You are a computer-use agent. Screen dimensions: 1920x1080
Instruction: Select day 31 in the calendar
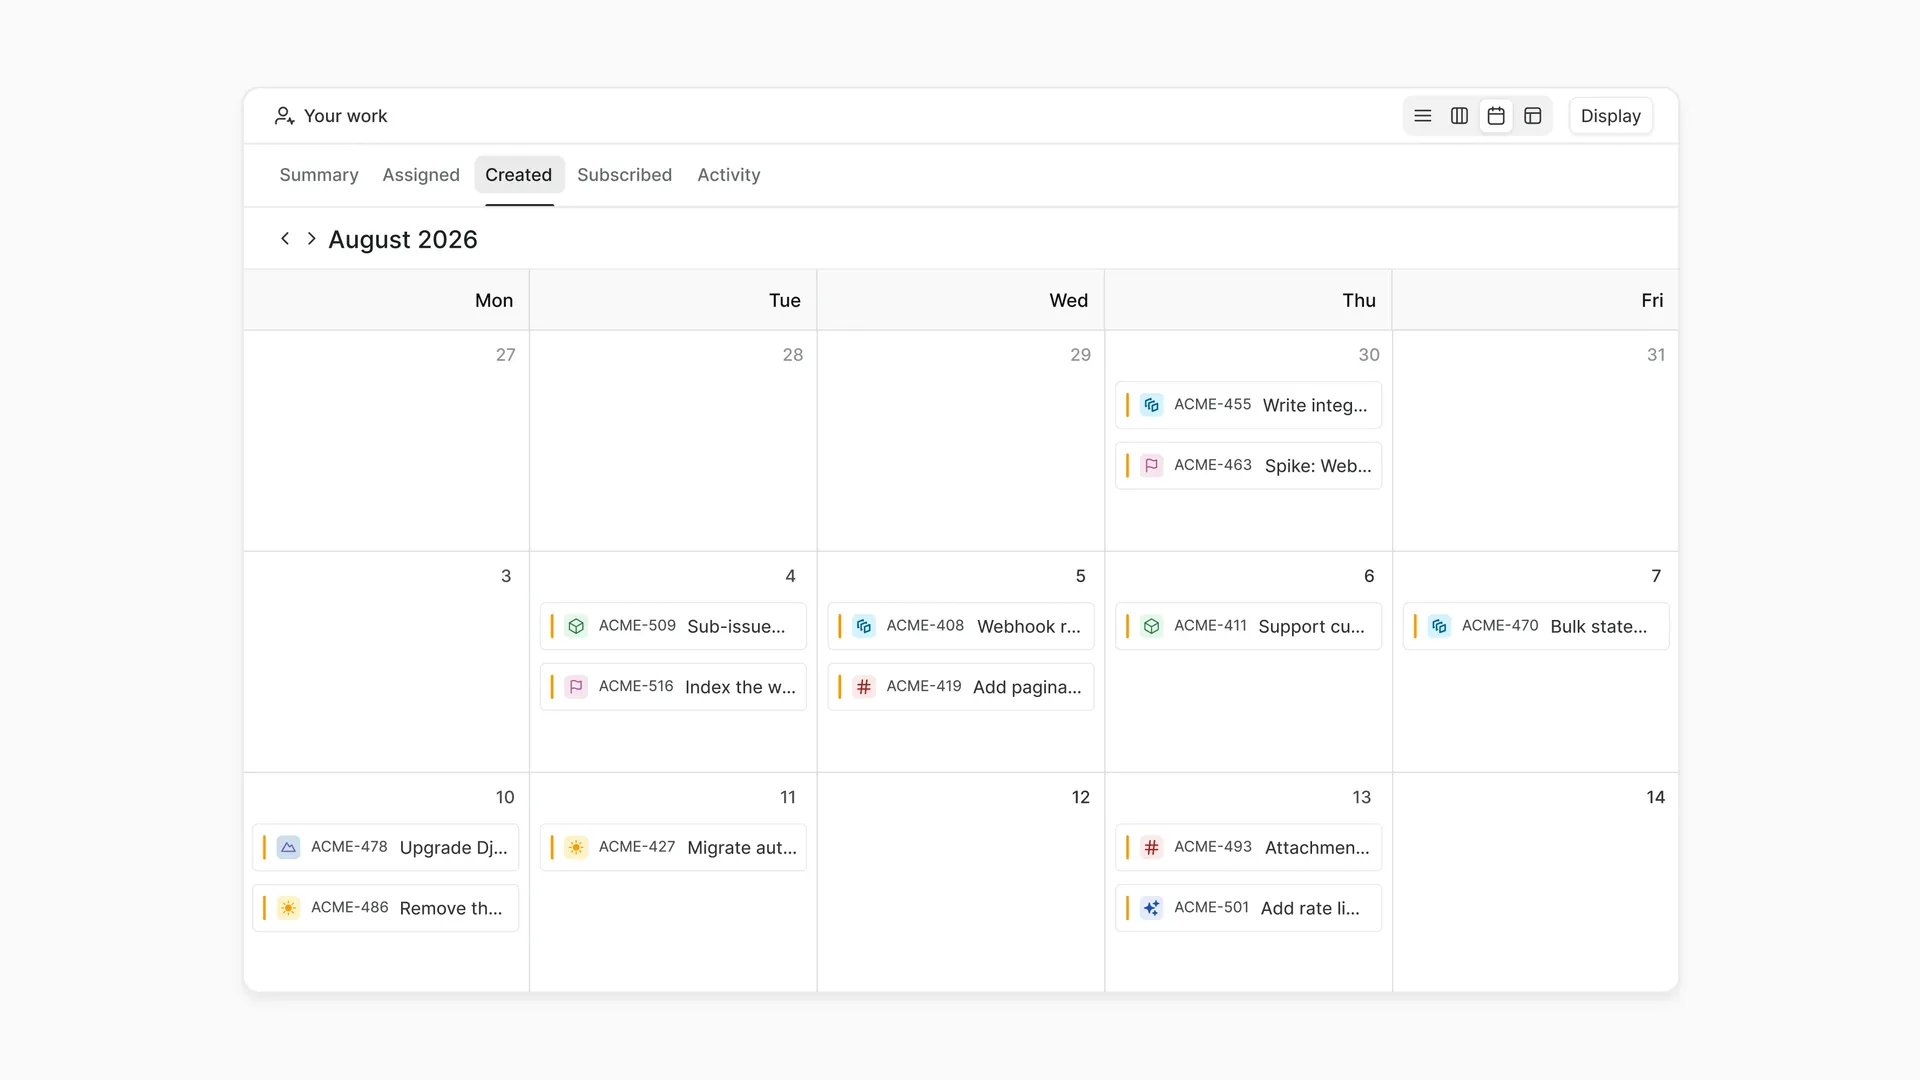click(x=1656, y=355)
